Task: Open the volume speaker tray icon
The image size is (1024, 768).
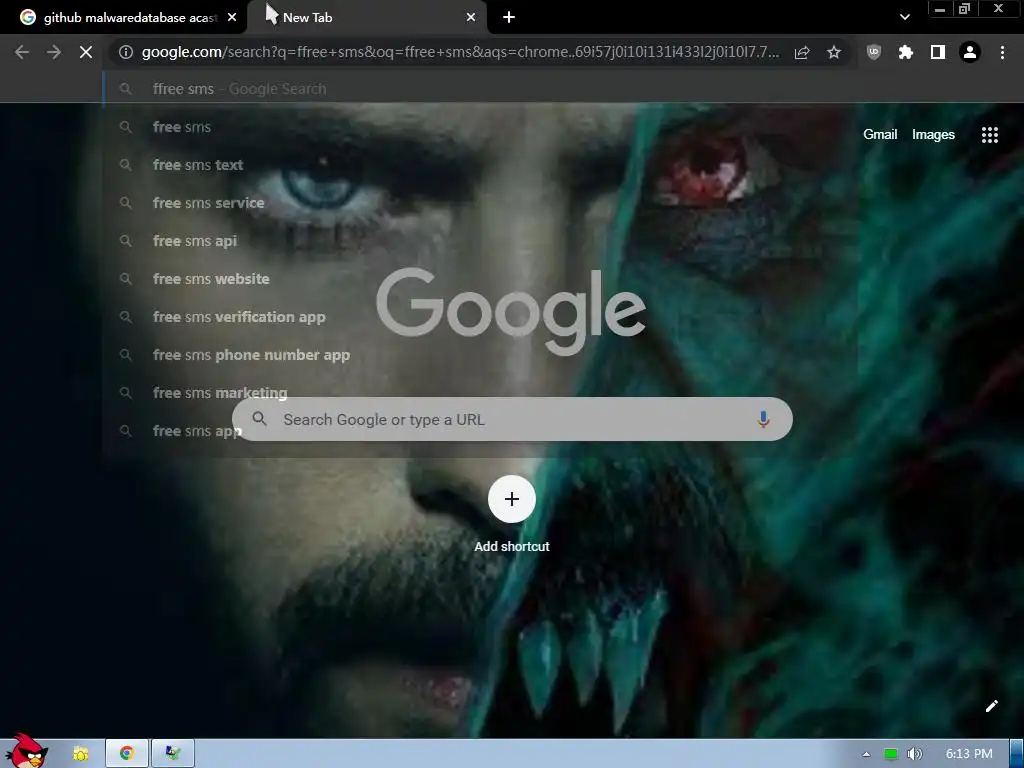Action: 914,754
